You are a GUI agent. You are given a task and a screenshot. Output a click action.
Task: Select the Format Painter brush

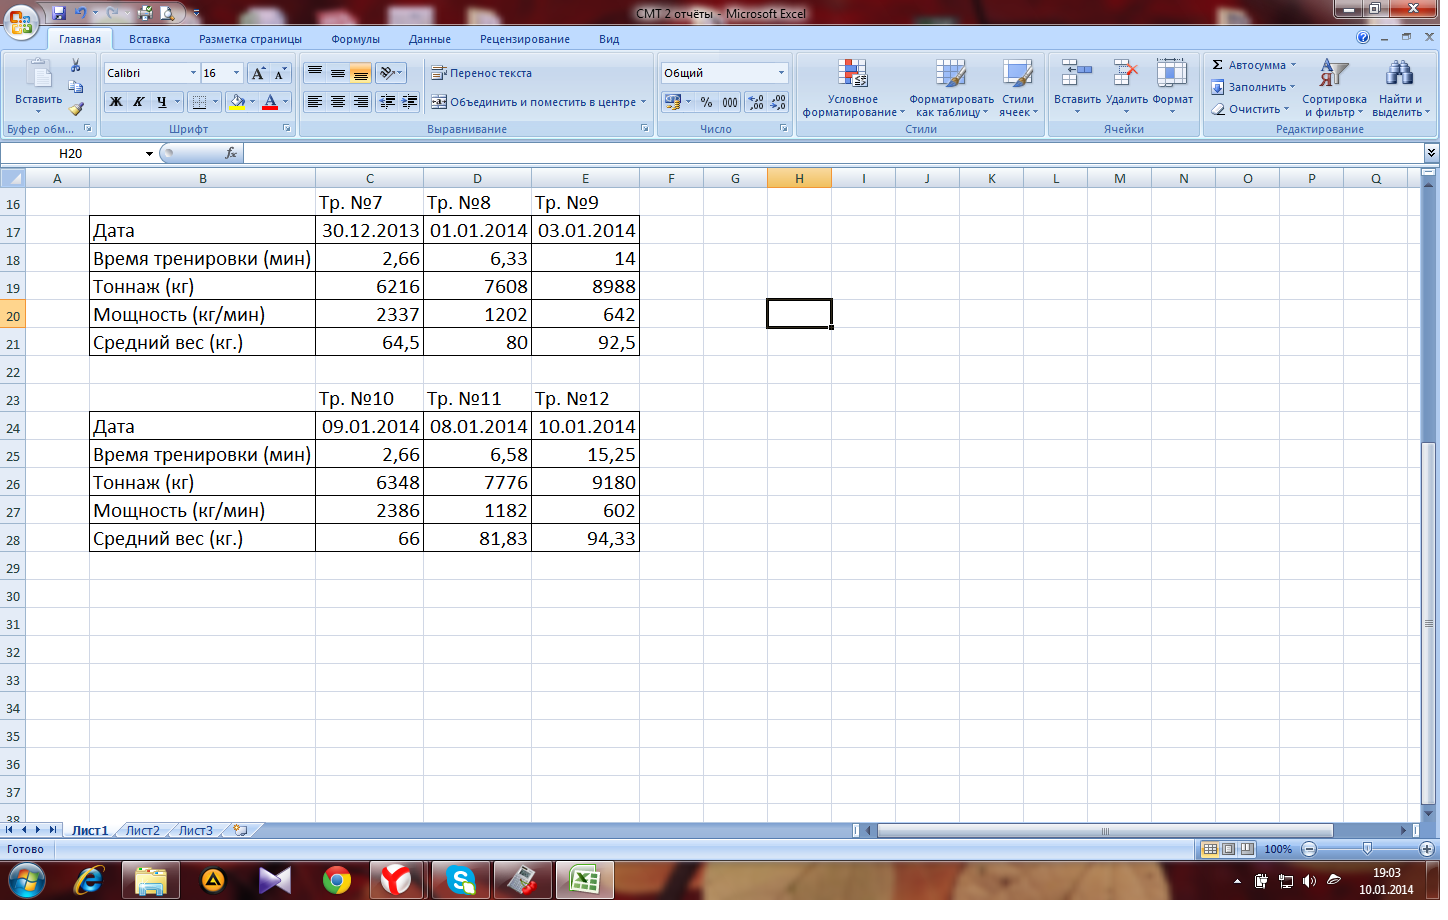[x=76, y=109]
